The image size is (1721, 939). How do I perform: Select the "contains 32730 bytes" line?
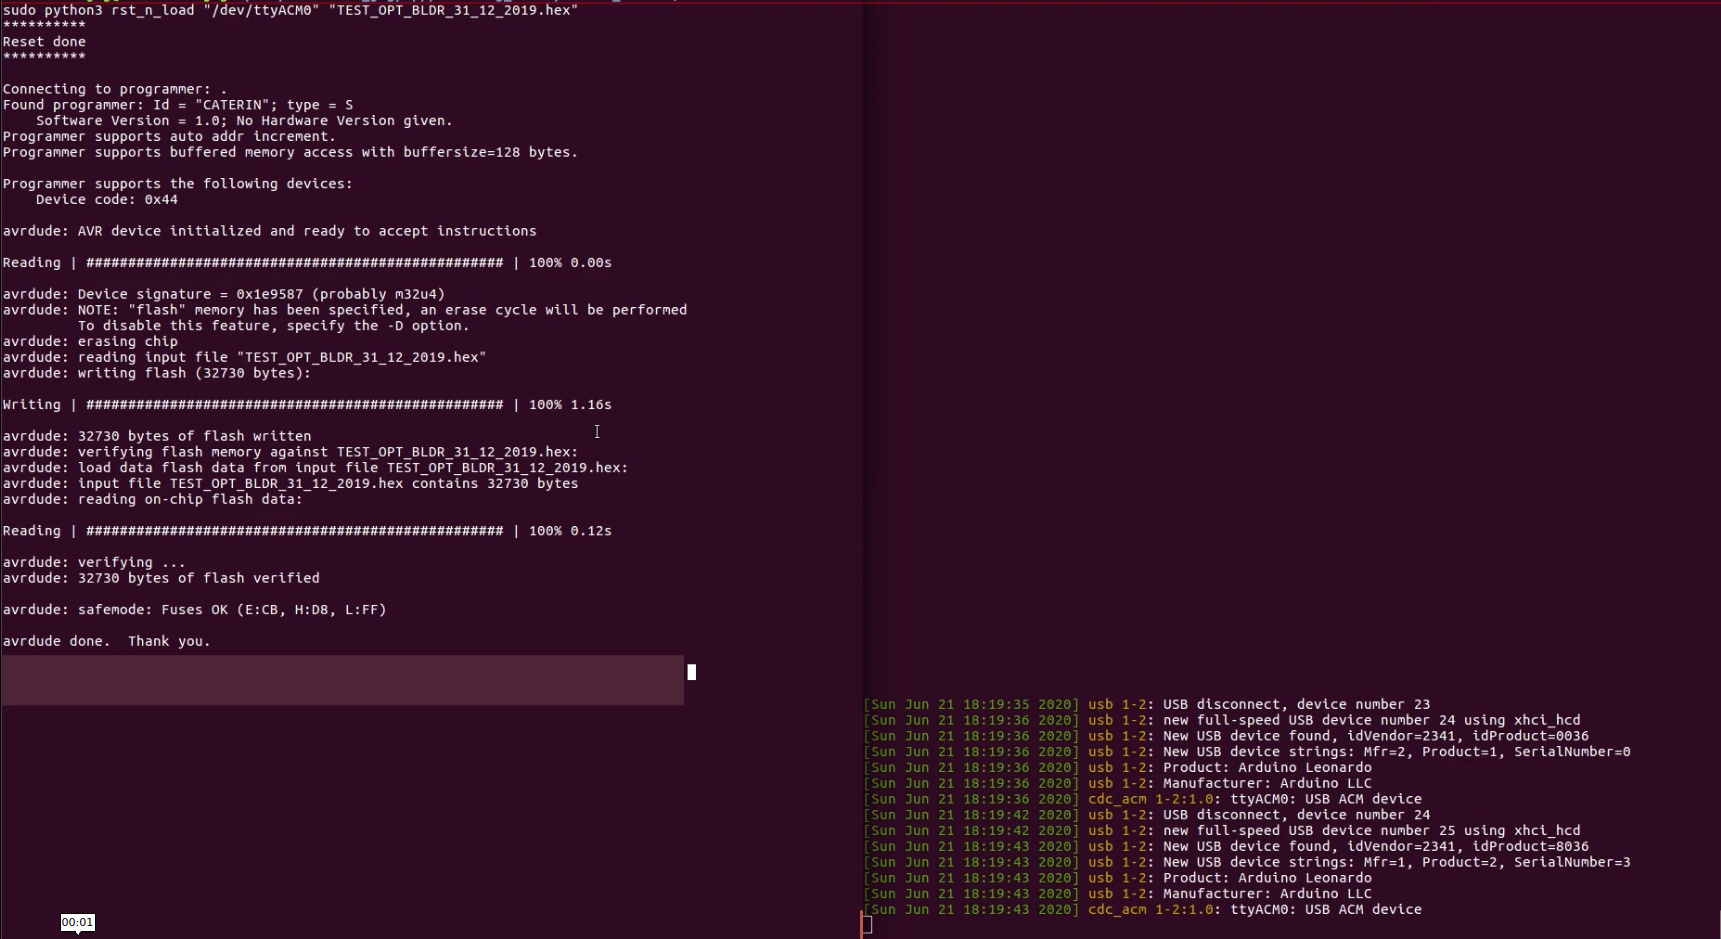(290, 484)
